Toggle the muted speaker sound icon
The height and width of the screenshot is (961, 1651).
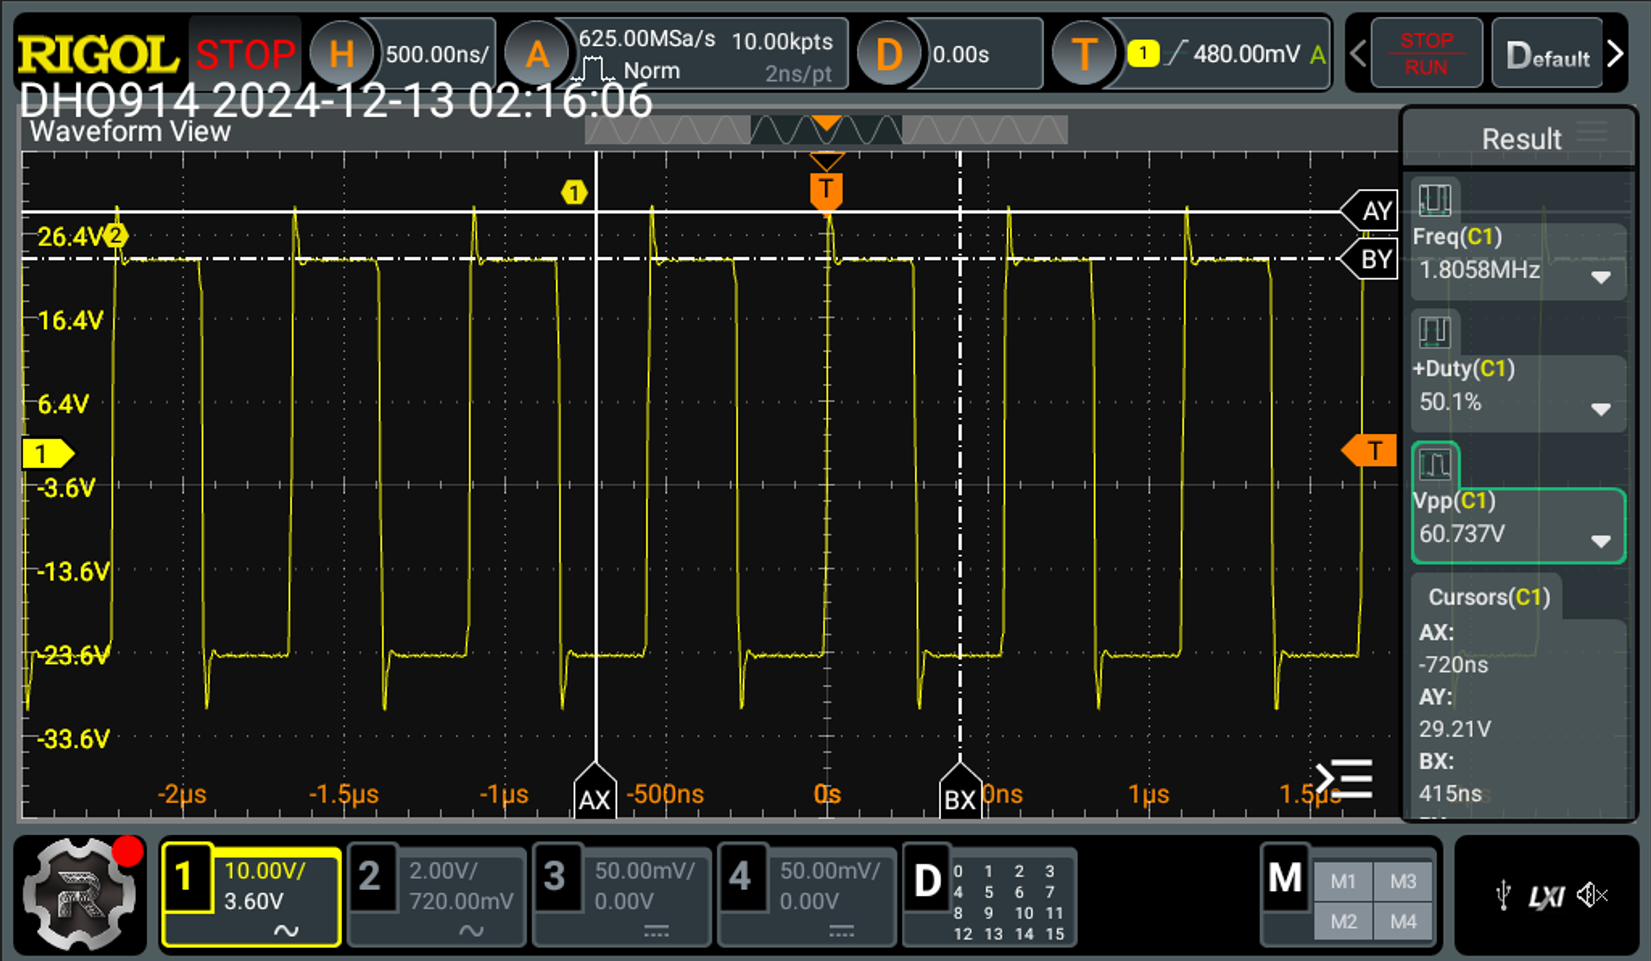coord(1593,895)
